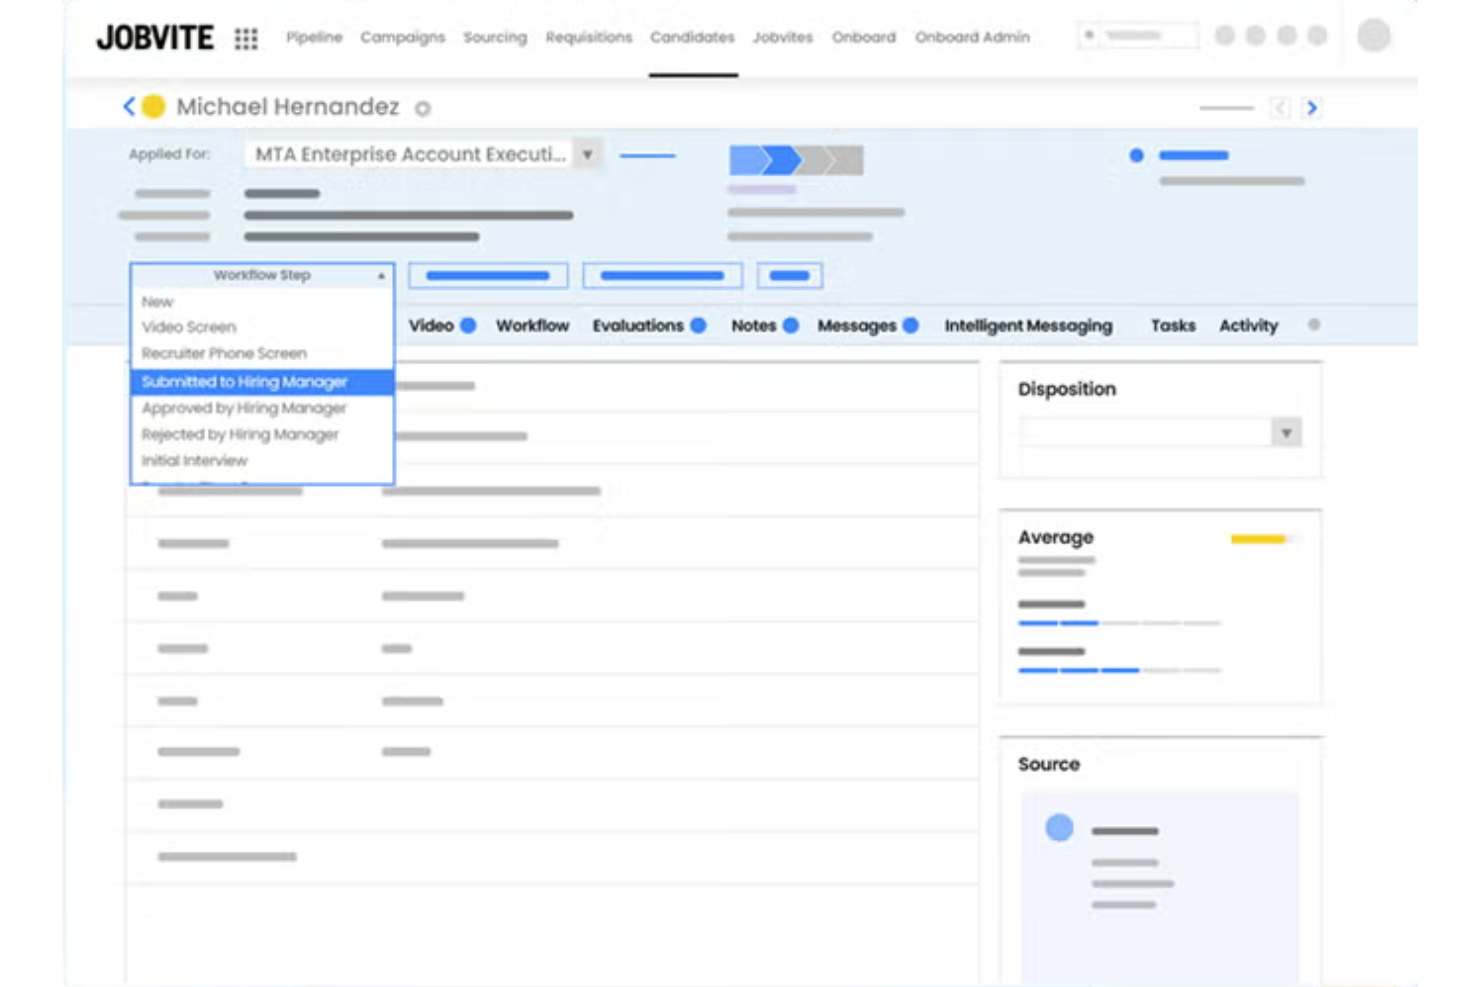1480x987 pixels.
Task: Click the gray dot after the Activity tab
Action: (1313, 324)
